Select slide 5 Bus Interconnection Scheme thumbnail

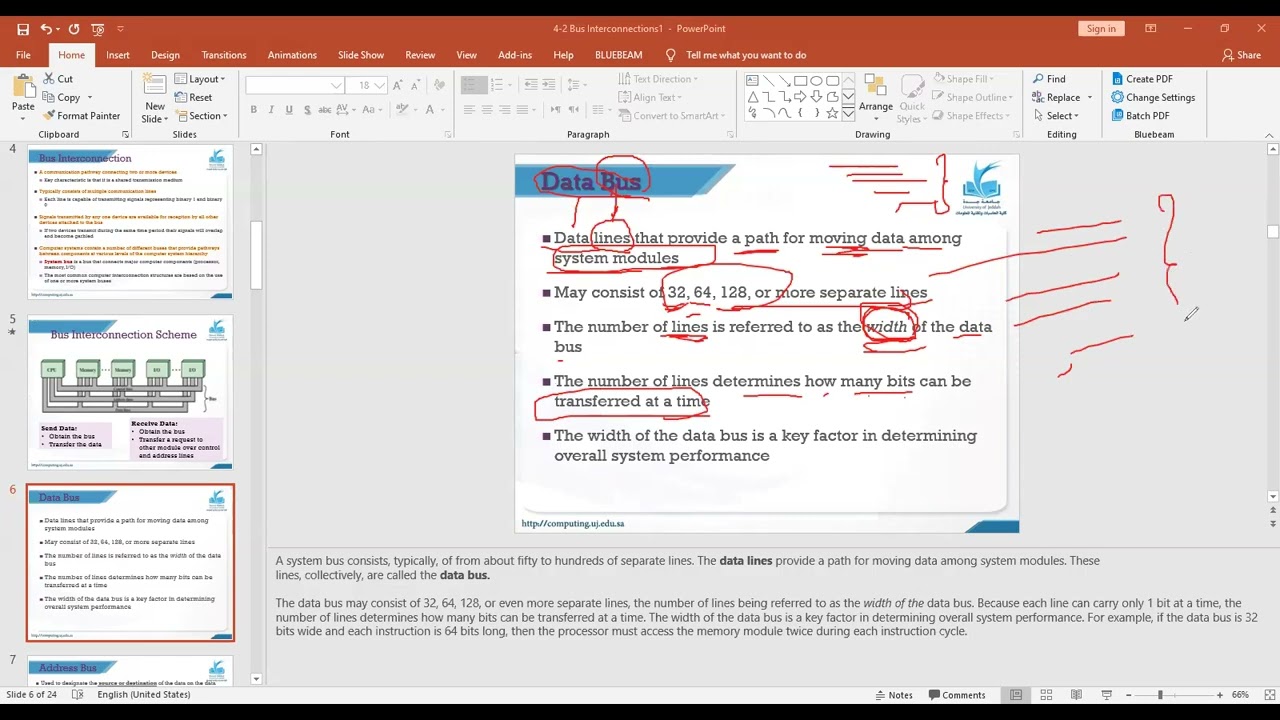[x=130, y=392]
